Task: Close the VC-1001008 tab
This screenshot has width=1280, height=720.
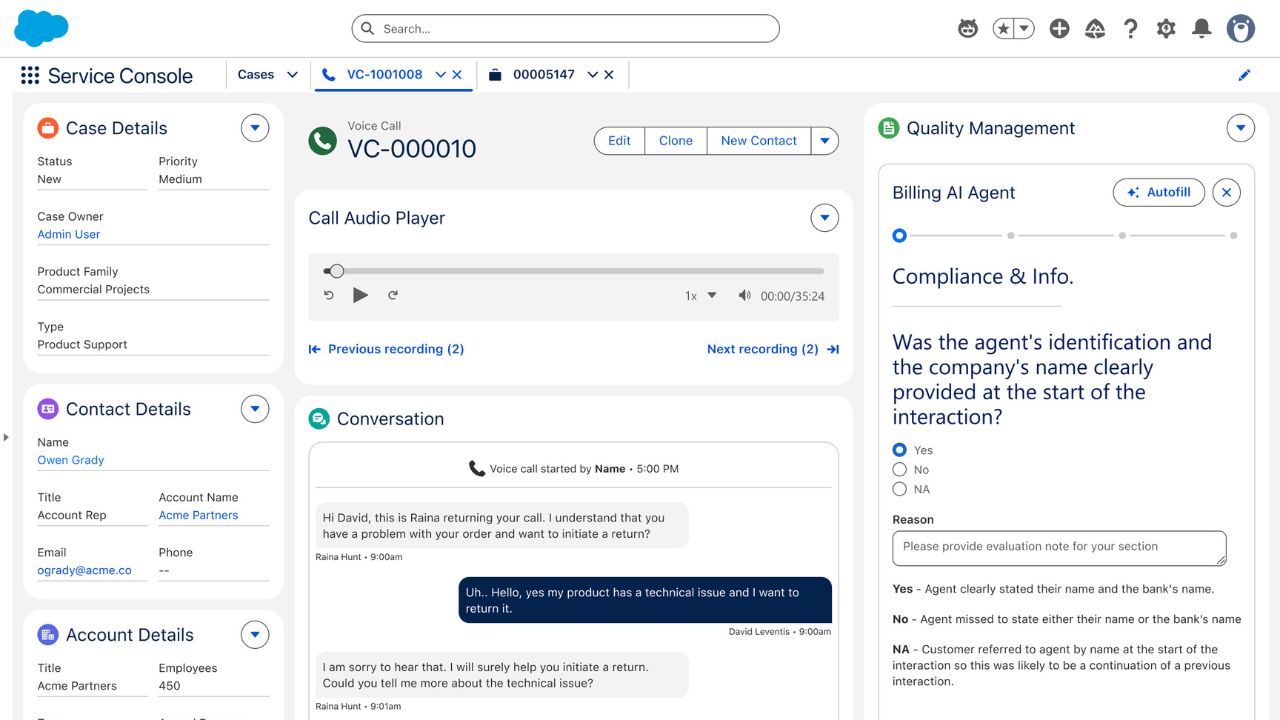Action: (457, 75)
